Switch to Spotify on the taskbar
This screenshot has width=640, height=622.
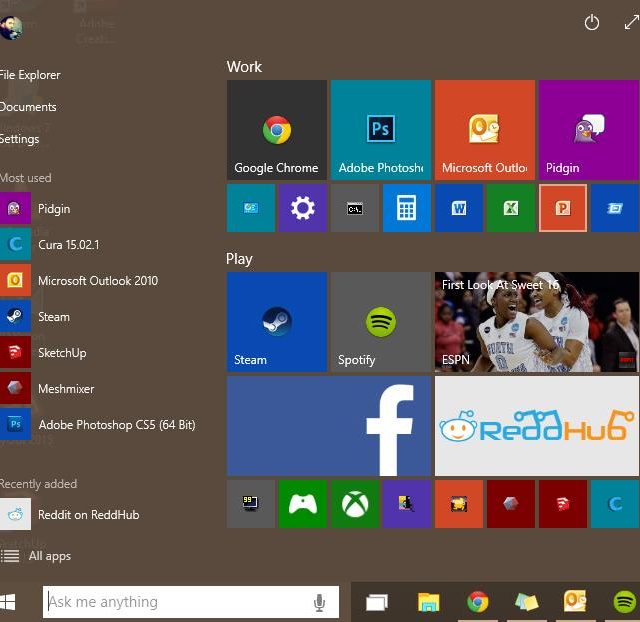[625, 602]
